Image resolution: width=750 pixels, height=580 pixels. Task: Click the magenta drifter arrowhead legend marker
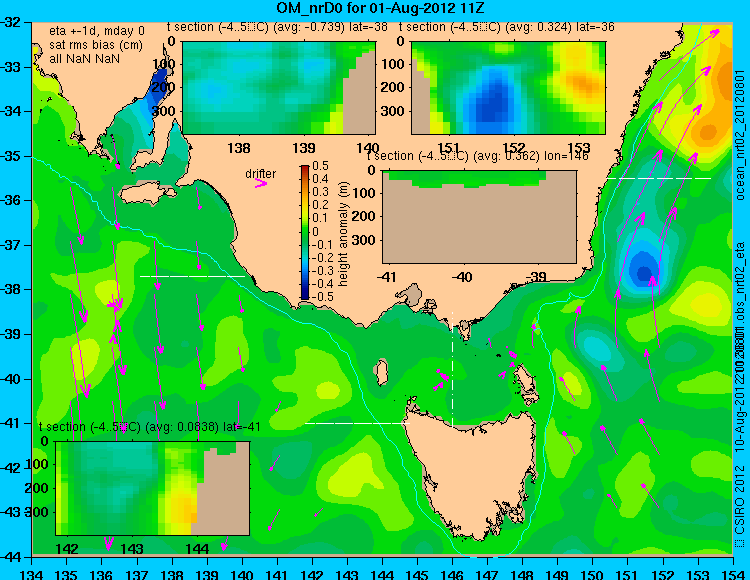pos(261,184)
